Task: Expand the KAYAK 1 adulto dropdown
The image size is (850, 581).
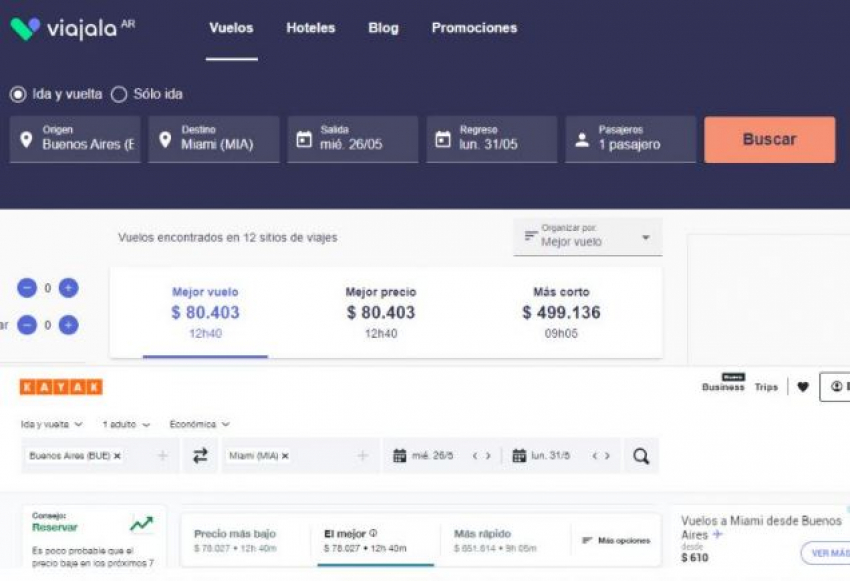Action: pos(126,424)
